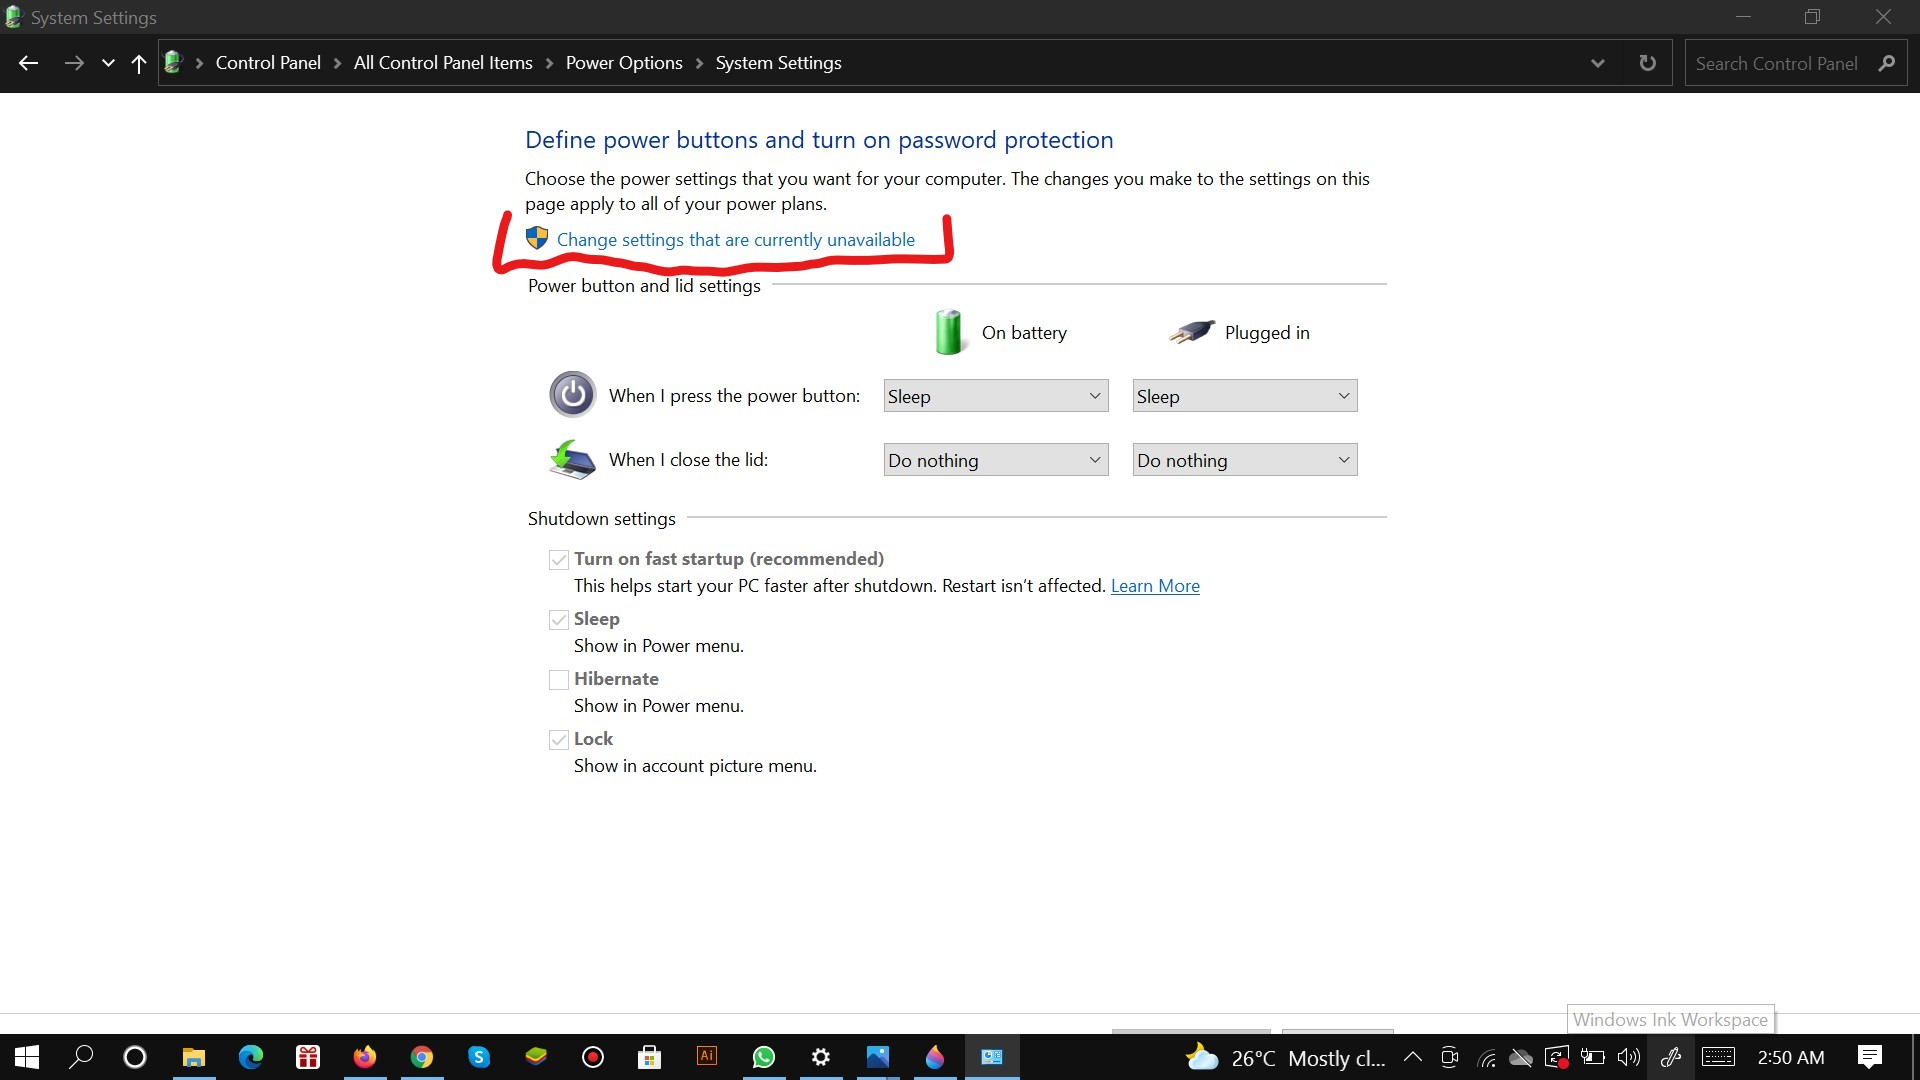Open Windows Search by clicking magnifier
The height and width of the screenshot is (1080, 1920).
coord(79,1056)
